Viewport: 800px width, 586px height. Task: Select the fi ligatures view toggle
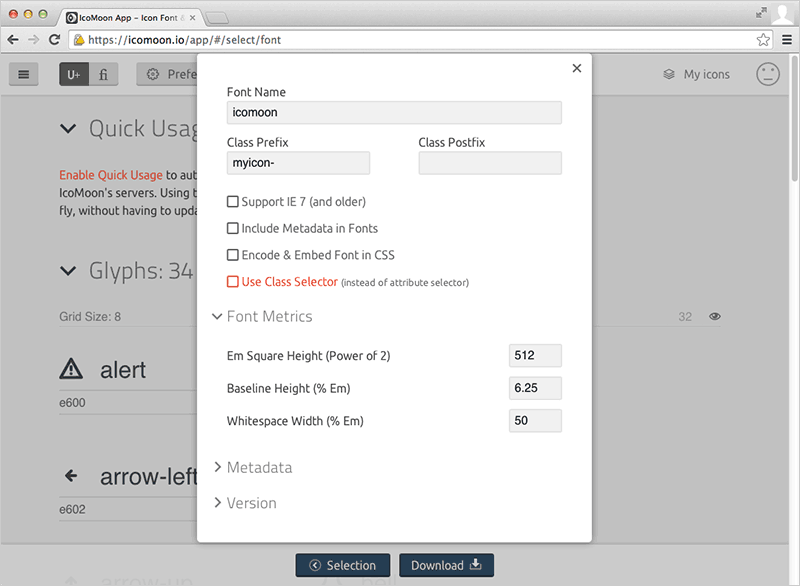[x=104, y=74]
